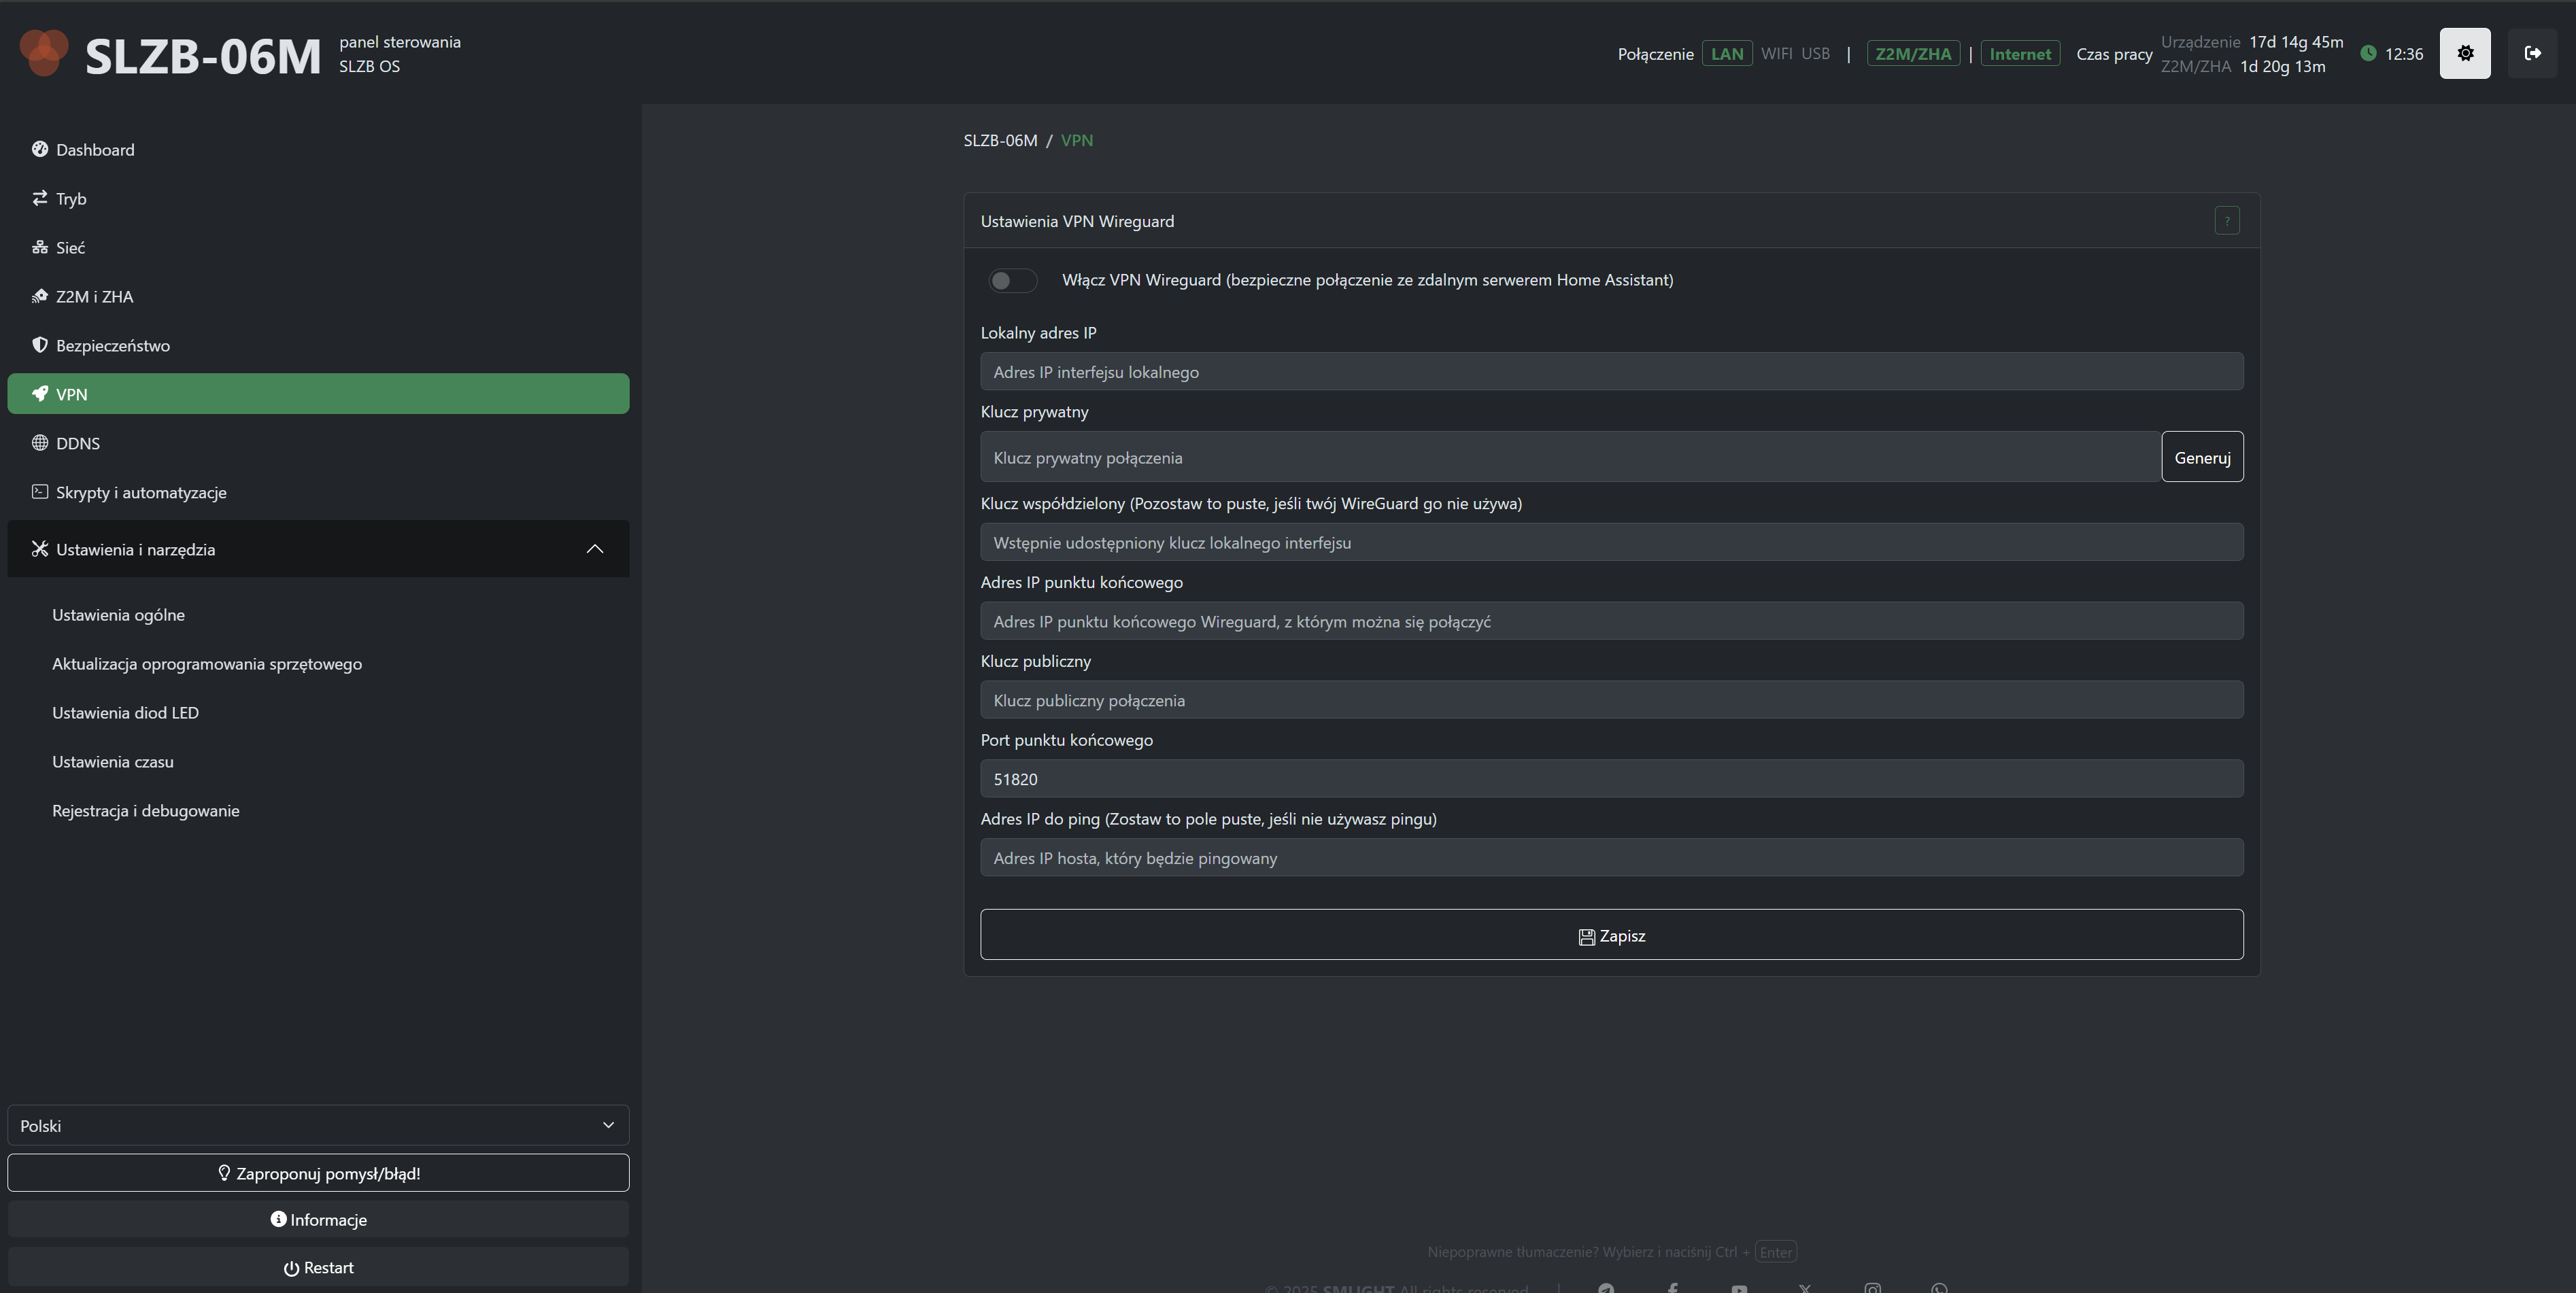The image size is (2576, 1293).
Task: Open Dashboard from sidebar
Action: pos(95,150)
